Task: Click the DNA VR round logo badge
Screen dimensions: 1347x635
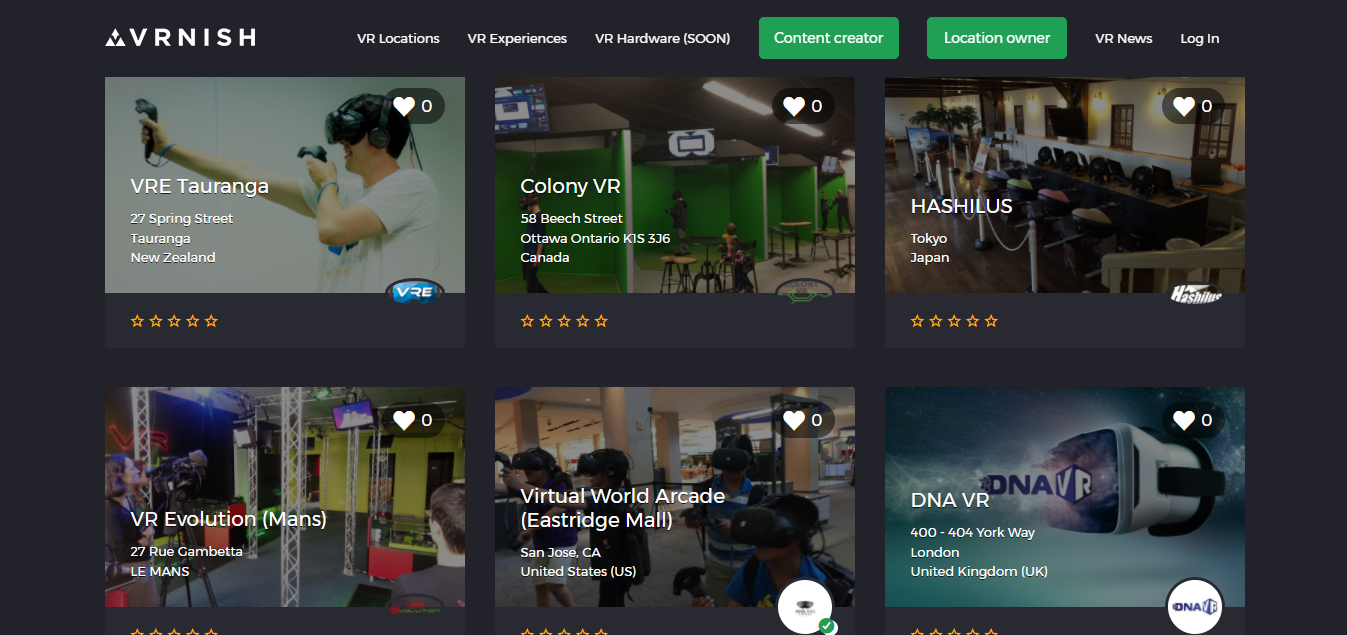Action: [x=1195, y=606]
